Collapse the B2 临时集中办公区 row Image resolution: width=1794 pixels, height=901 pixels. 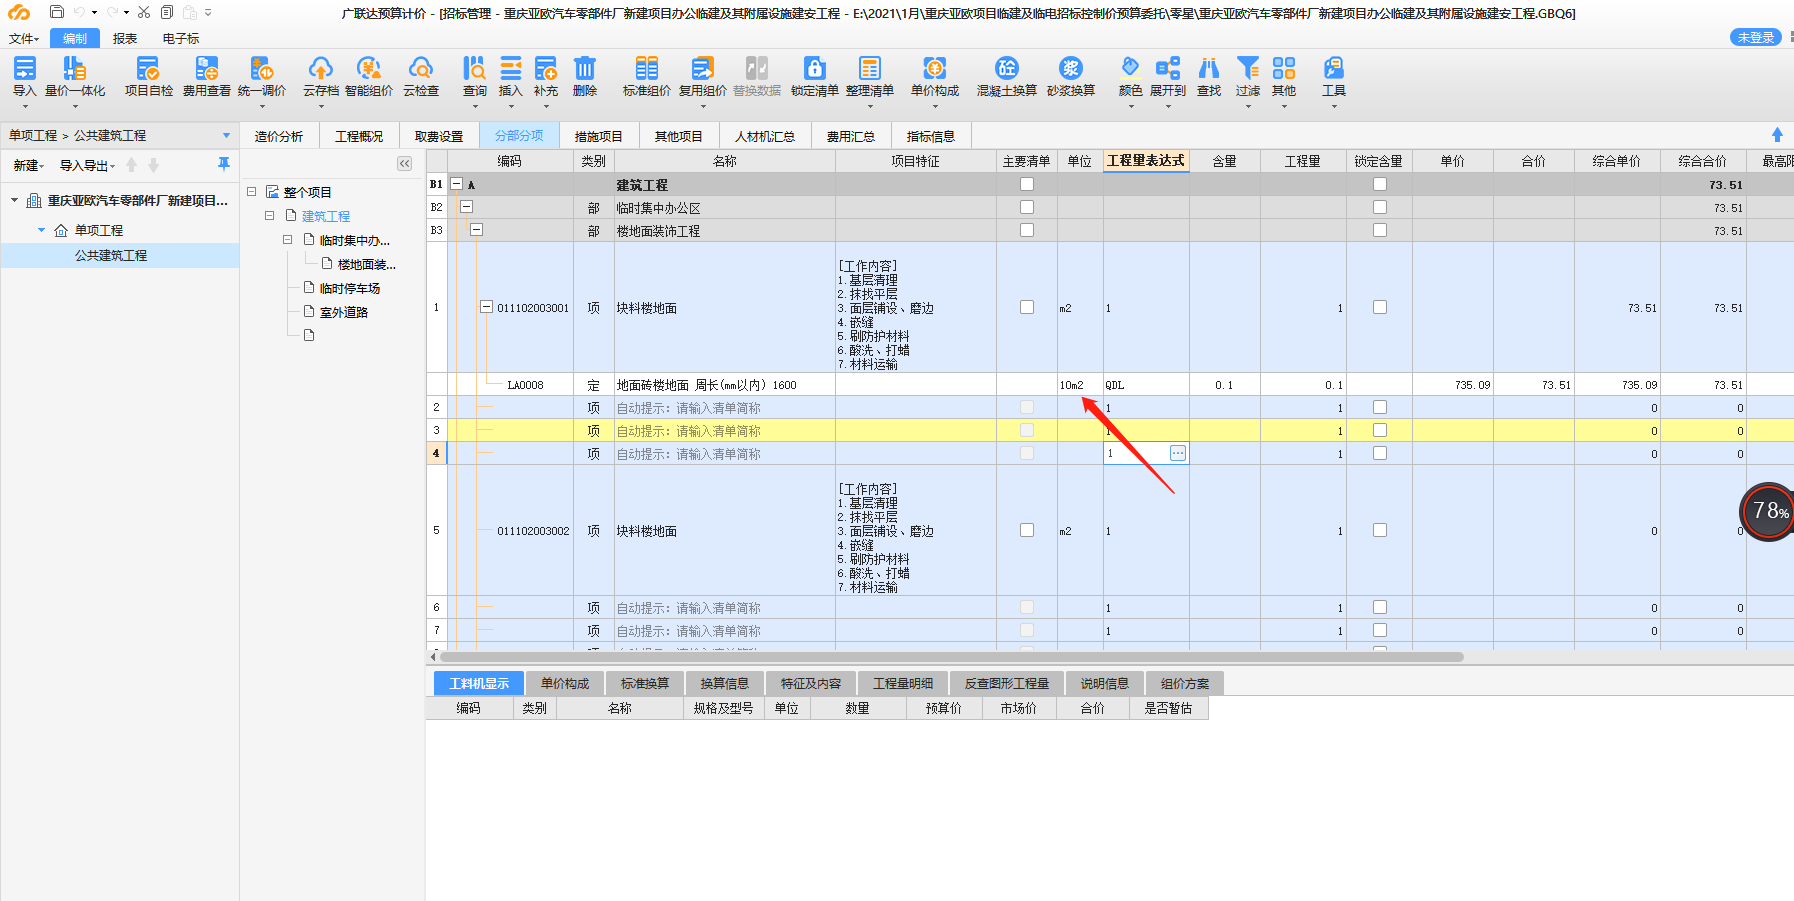pos(466,207)
